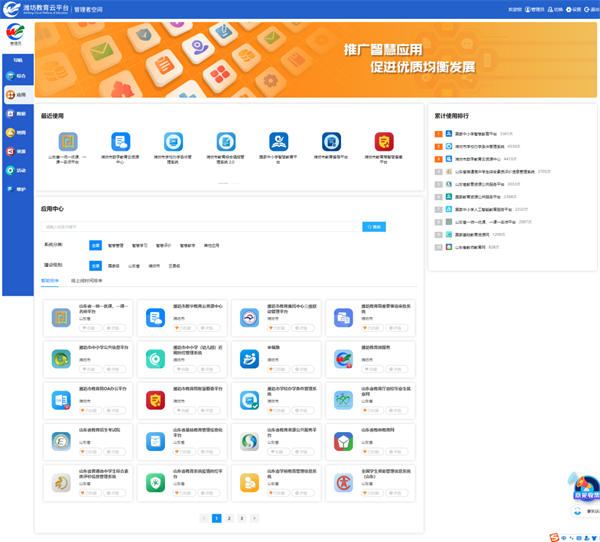Open 维护 in left navigation

click(18, 189)
